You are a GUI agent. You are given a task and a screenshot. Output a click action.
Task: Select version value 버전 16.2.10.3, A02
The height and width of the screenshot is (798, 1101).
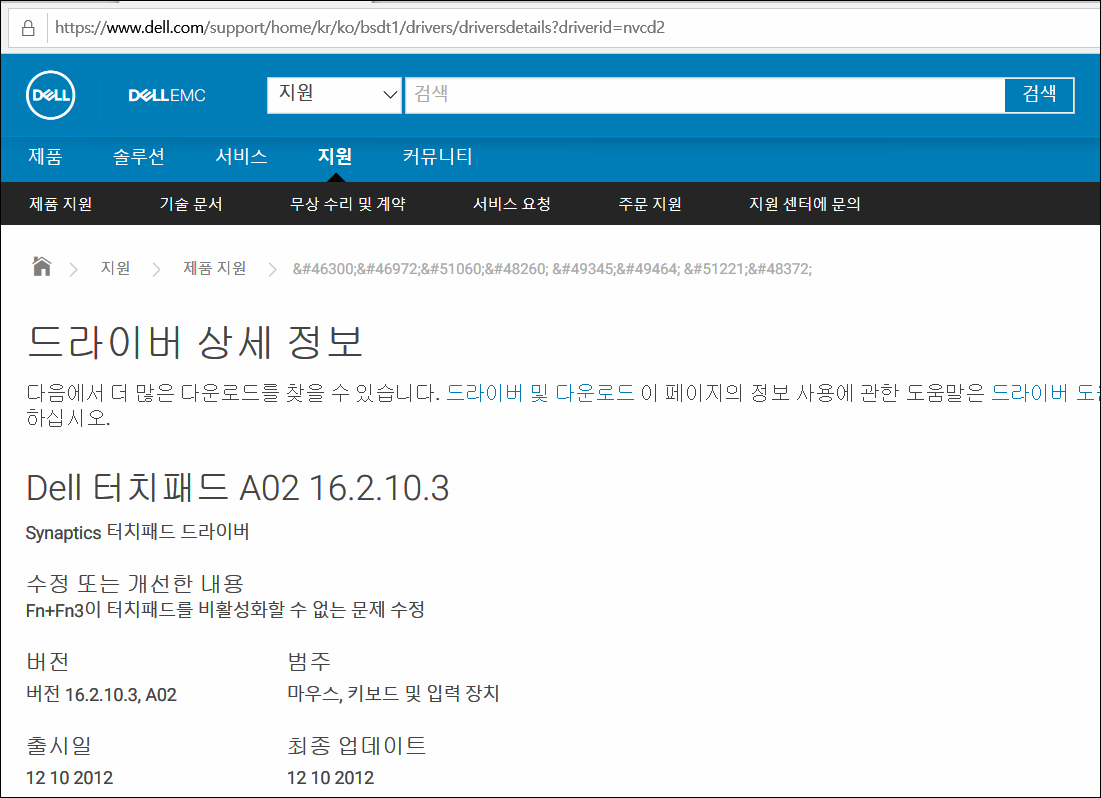pos(101,695)
